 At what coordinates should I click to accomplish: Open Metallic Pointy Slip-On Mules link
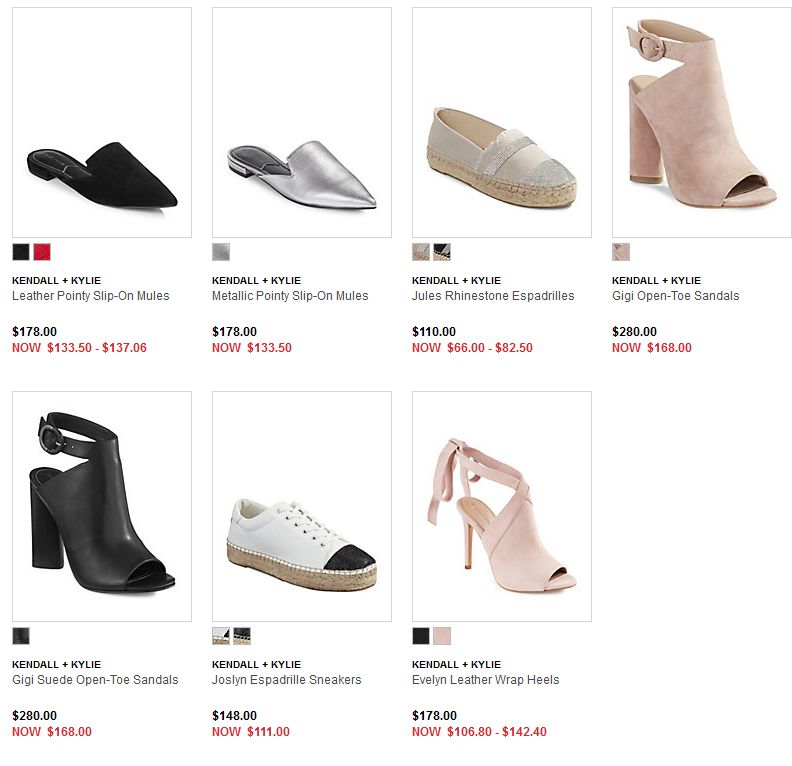pyautogui.click(x=290, y=296)
